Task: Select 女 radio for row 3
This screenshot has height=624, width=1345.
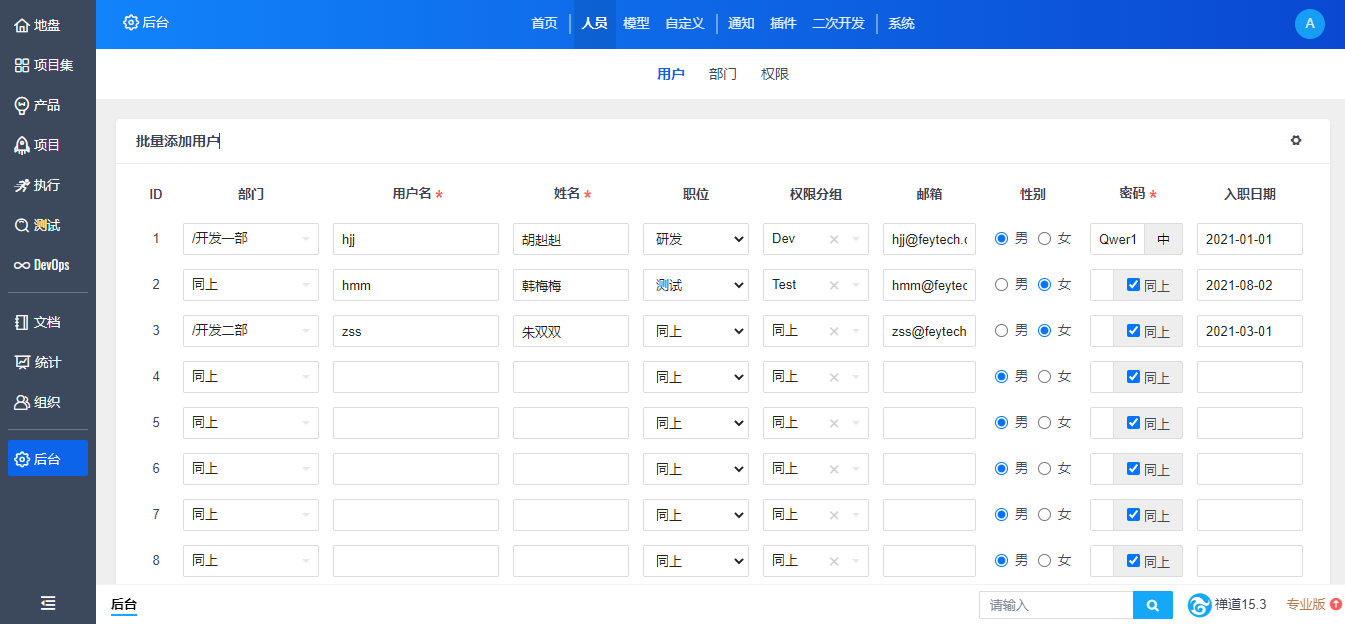Action: pos(1045,330)
